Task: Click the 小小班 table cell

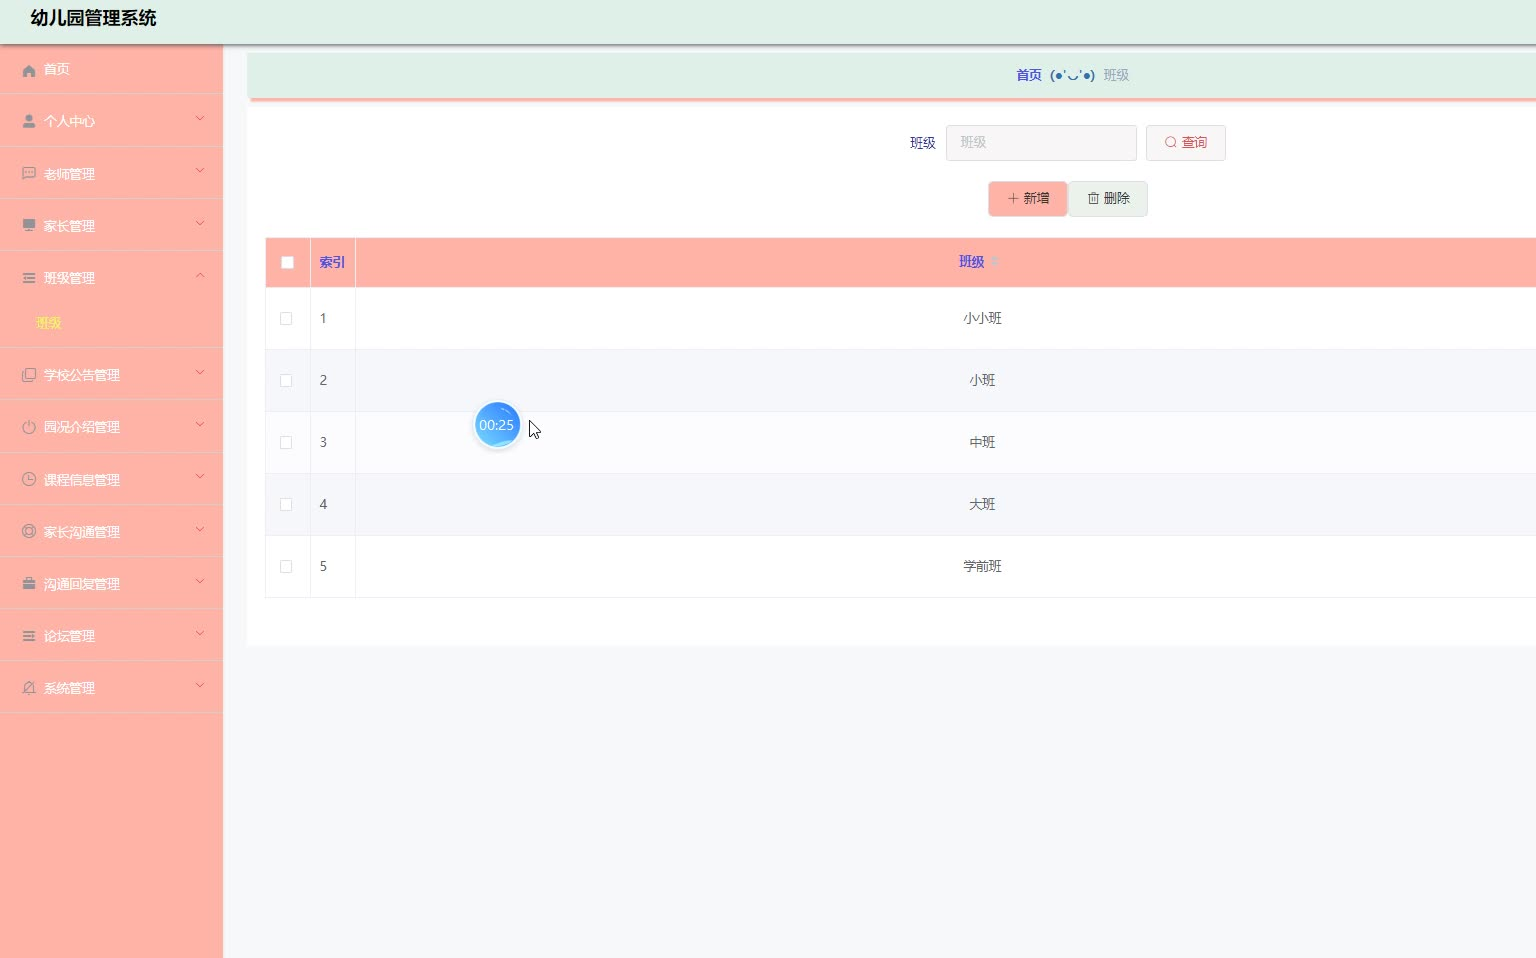Action: 982,318
